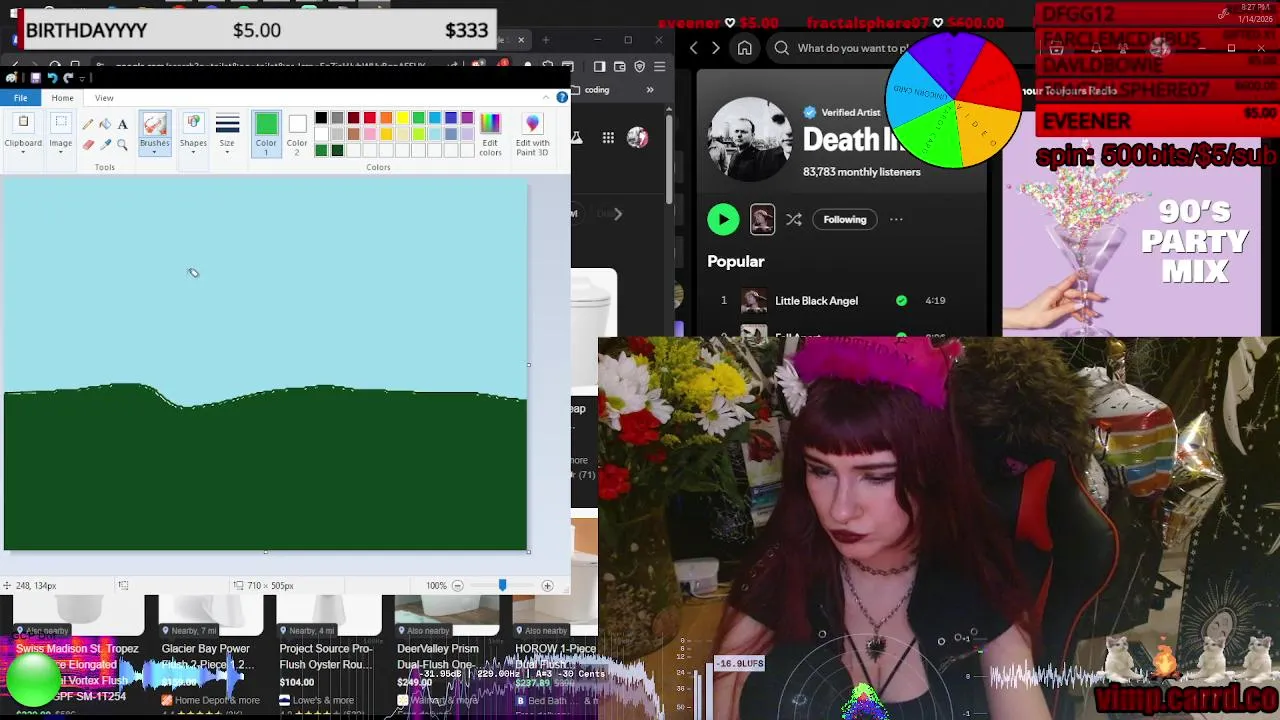Play the artist's music in Spotify
Viewport: 1280px width, 720px height.
[x=723, y=219]
